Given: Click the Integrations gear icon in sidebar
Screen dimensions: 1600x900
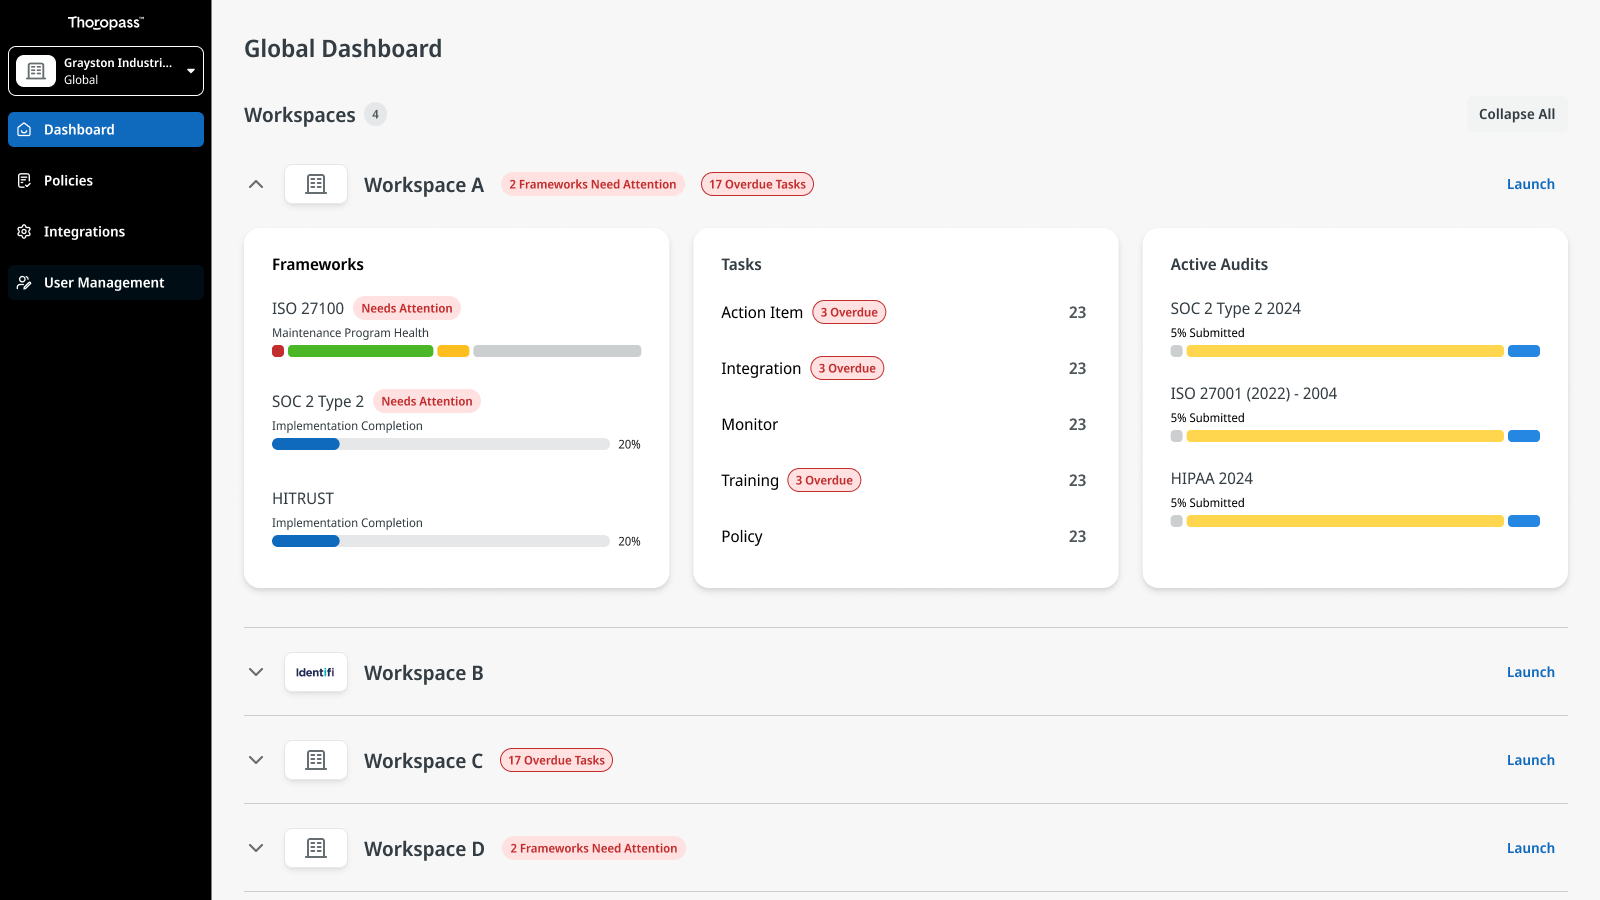Looking at the screenshot, I should coord(25,231).
